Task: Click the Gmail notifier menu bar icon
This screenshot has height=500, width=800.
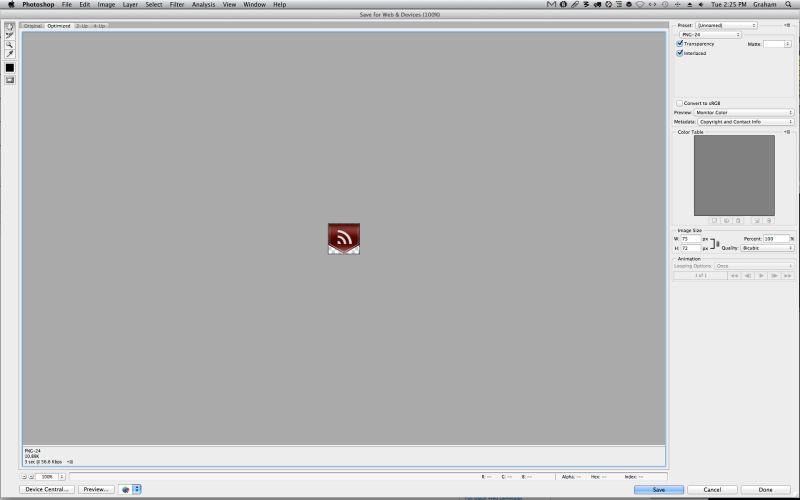Action: coord(551,5)
